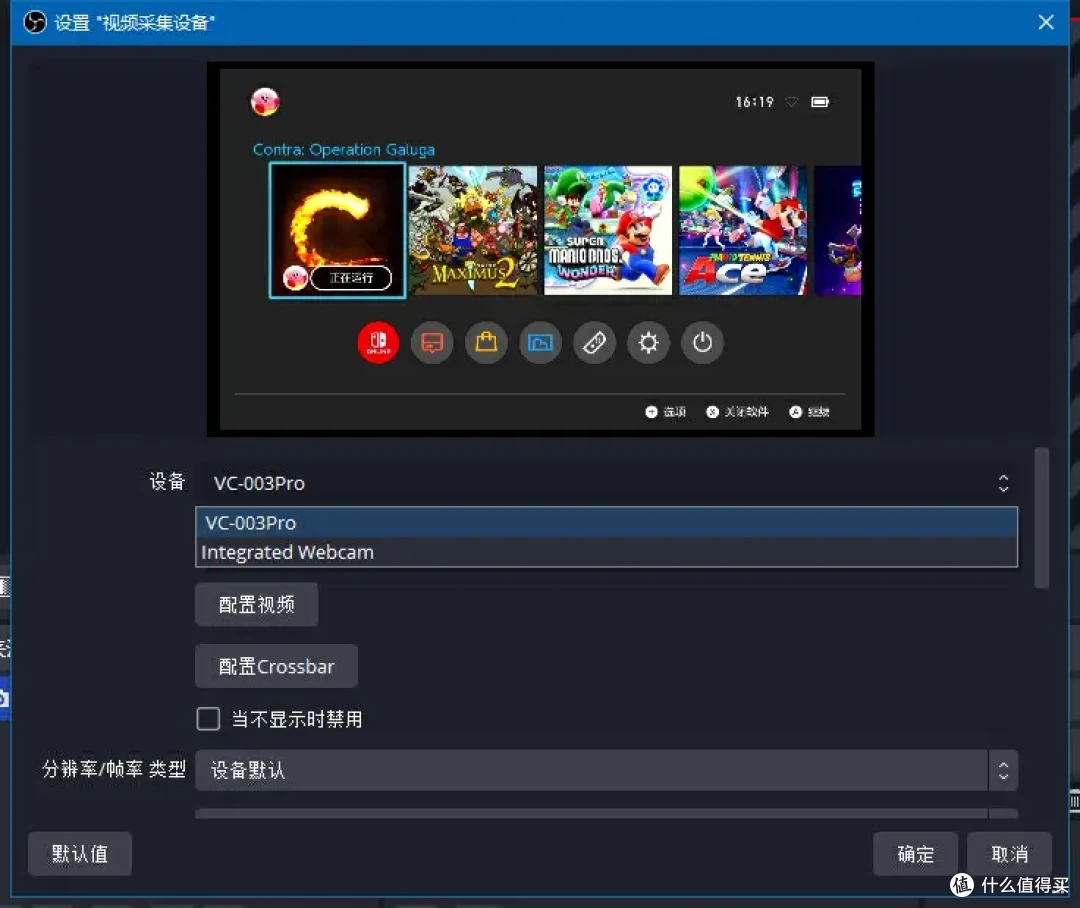Click the Nintendo Switch Online red icon in preview

(x=378, y=342)
